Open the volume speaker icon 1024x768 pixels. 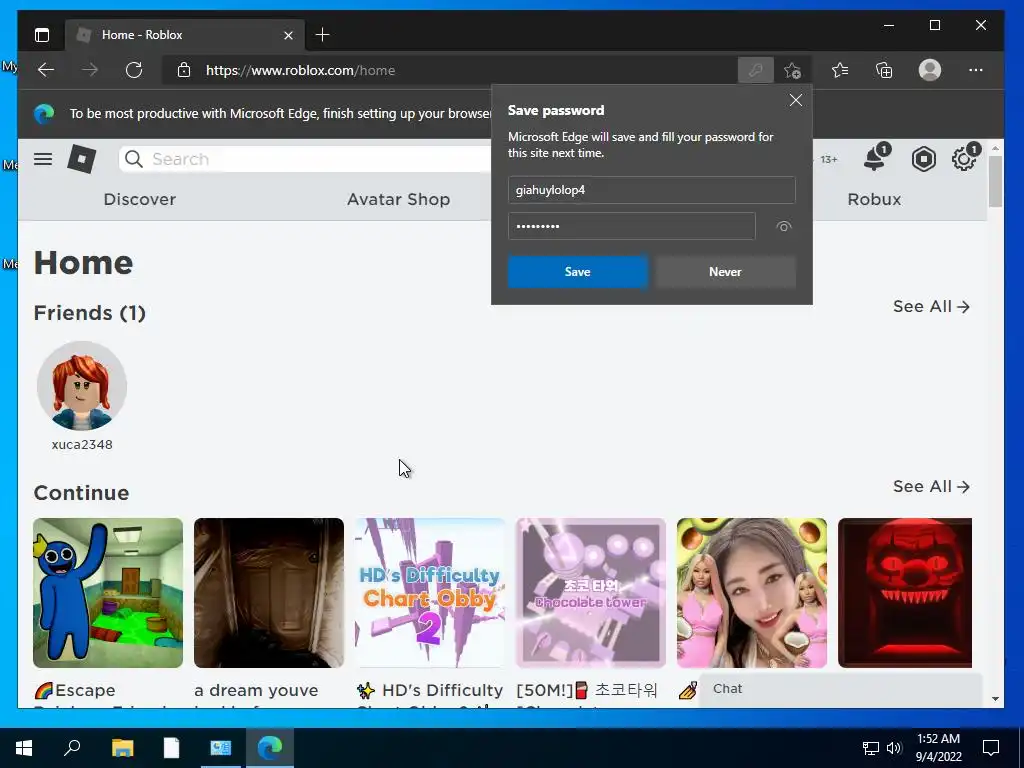pos(894,748)
